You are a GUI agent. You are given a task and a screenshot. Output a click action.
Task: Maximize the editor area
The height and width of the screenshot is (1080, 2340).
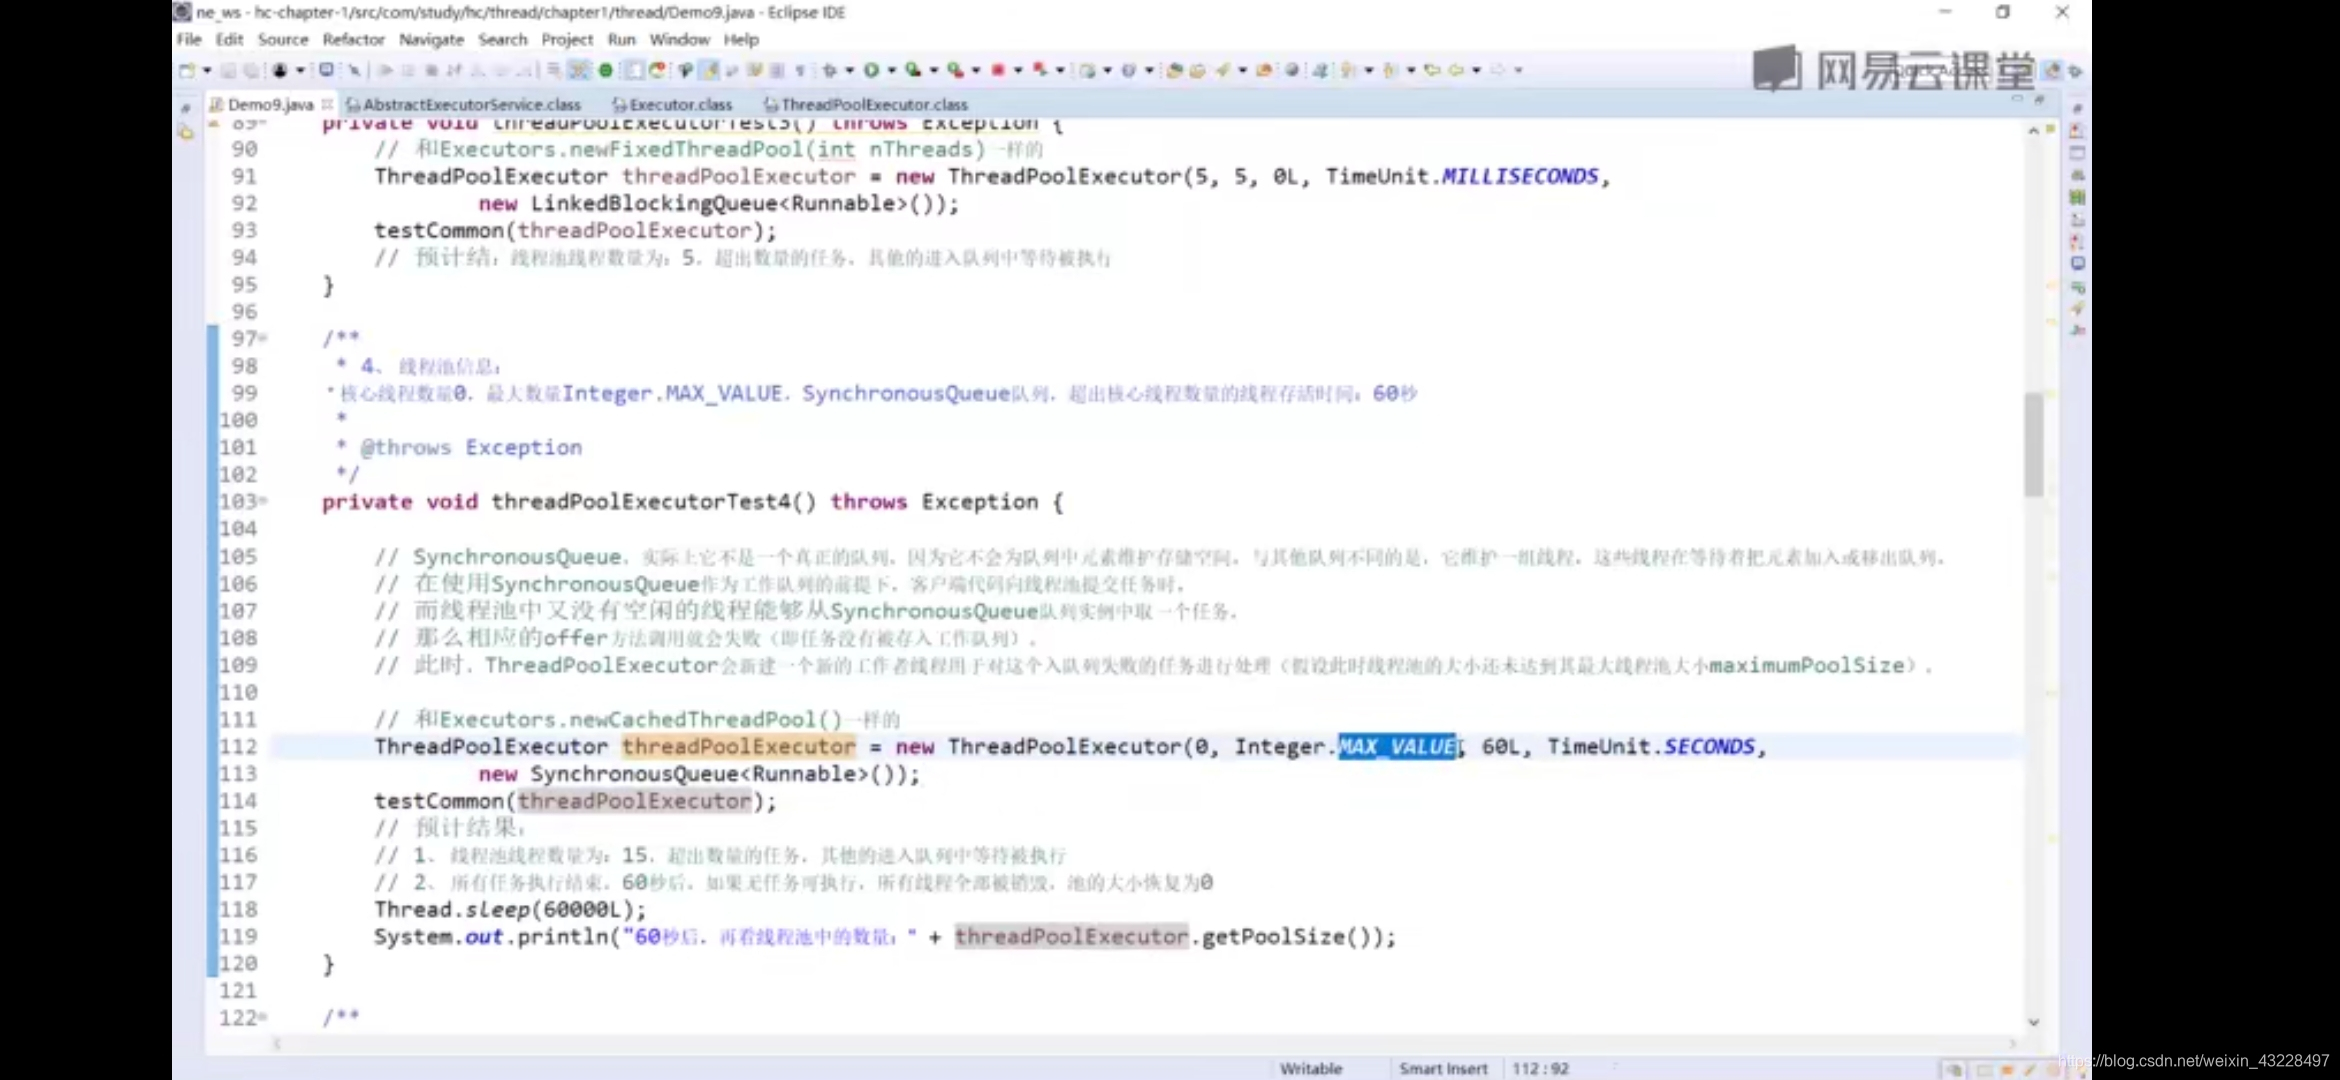point(2039,100)
